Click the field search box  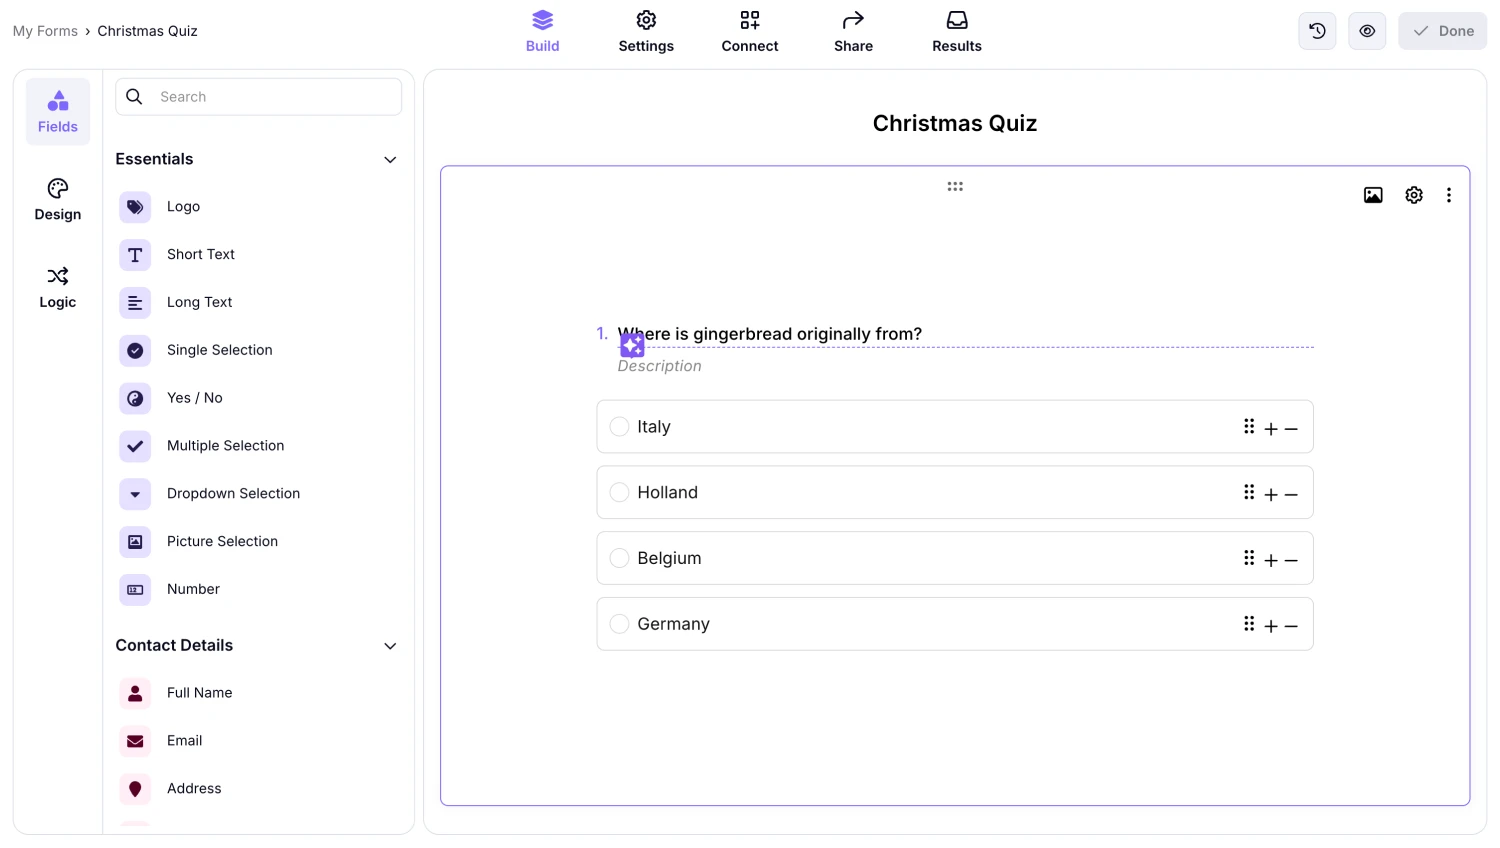click(258, 96)
